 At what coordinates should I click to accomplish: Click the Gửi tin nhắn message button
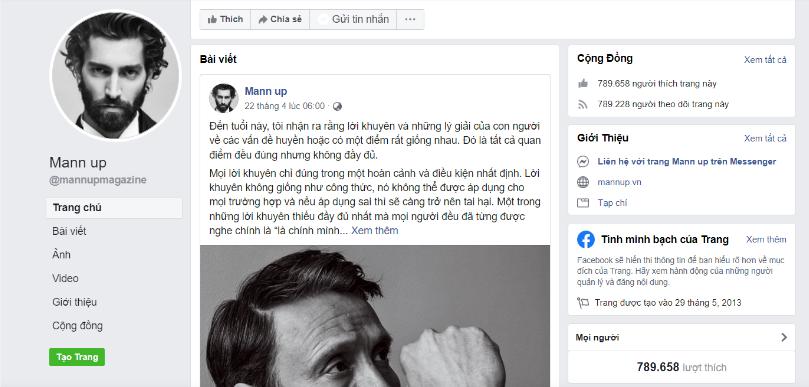[353, 19]
